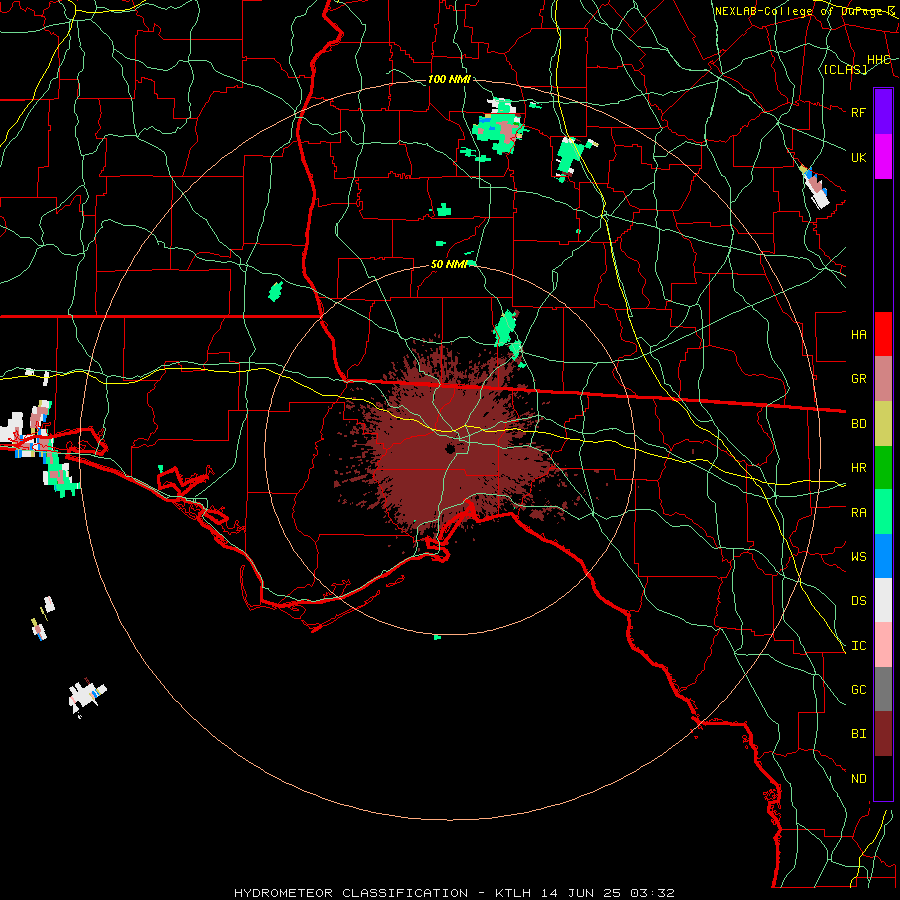Screen dimensions: 900x900
Task: Click the UK magenta legend color swatch
Action: (x=883, y=157)
